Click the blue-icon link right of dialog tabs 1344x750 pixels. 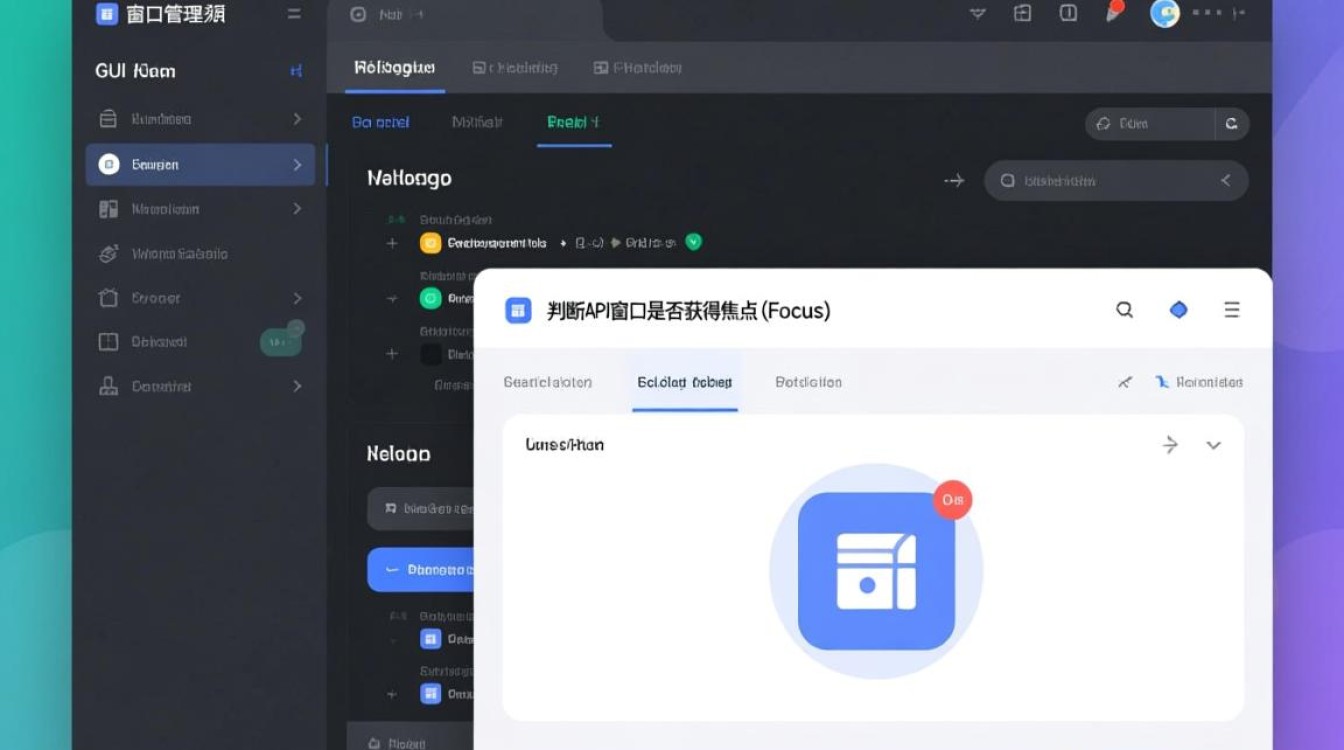[1198, 382]
